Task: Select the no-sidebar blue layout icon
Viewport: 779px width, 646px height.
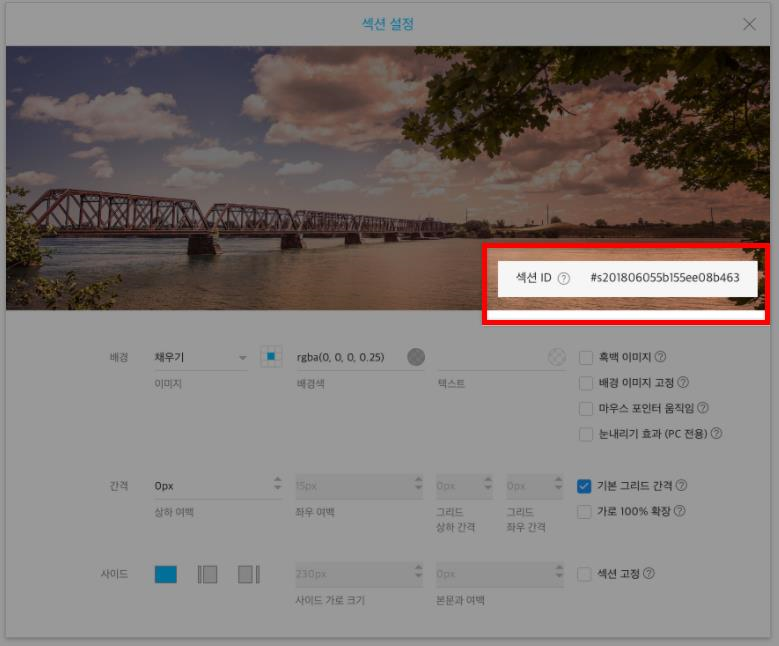Action: pos(166,574)
